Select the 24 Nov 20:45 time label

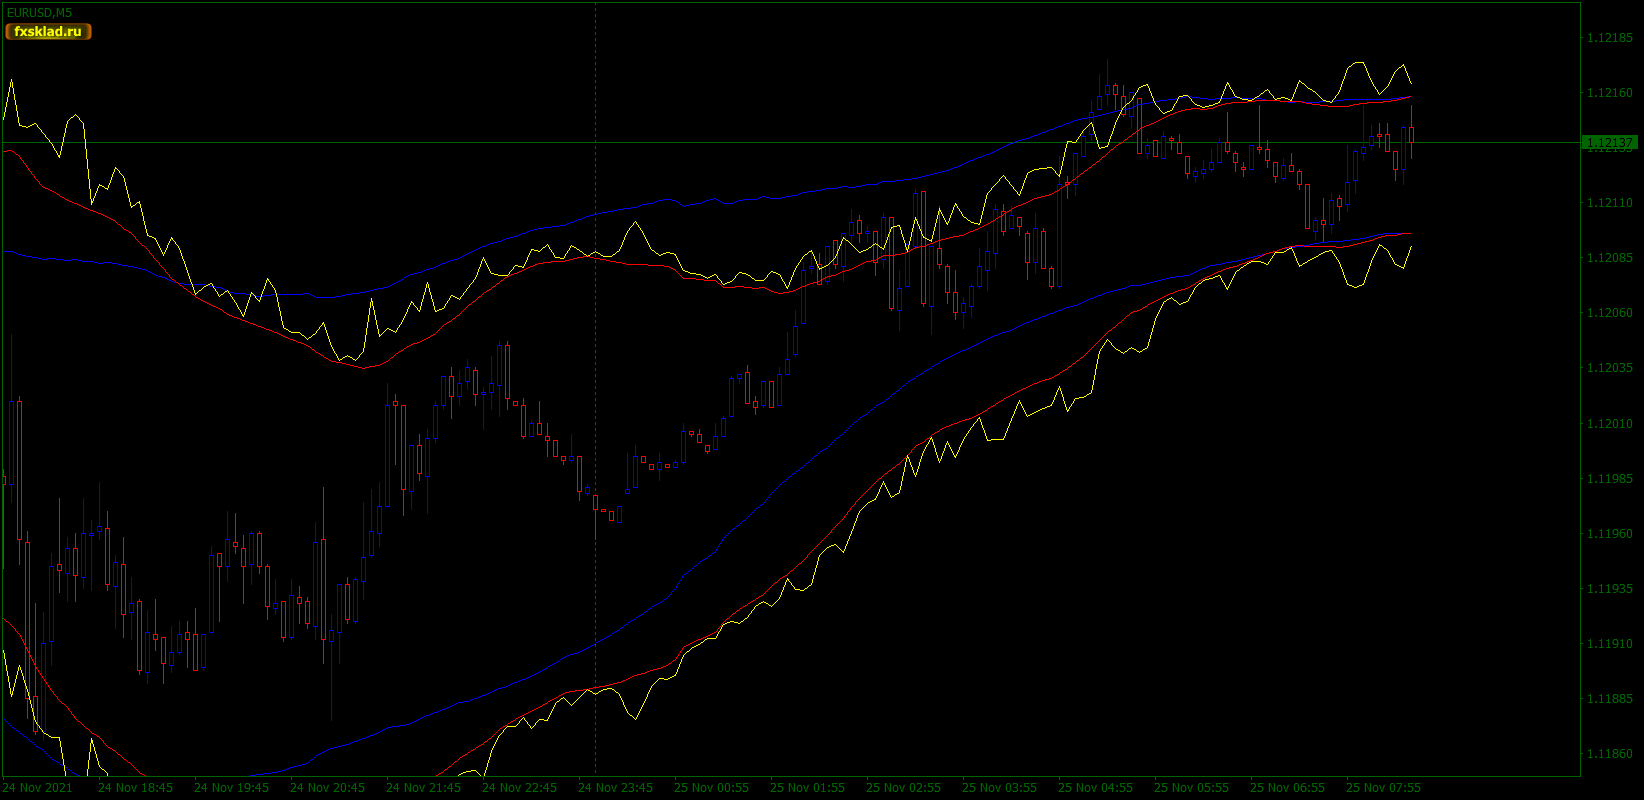pos(327,788)
